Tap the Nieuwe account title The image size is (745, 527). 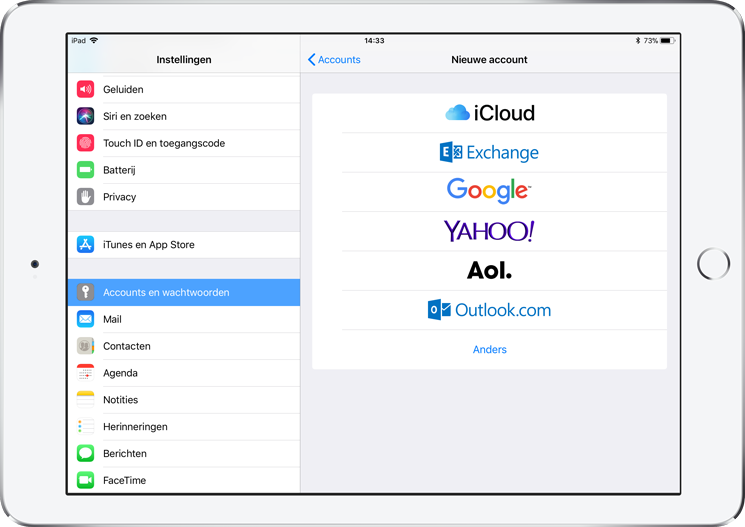coord(489,59)
